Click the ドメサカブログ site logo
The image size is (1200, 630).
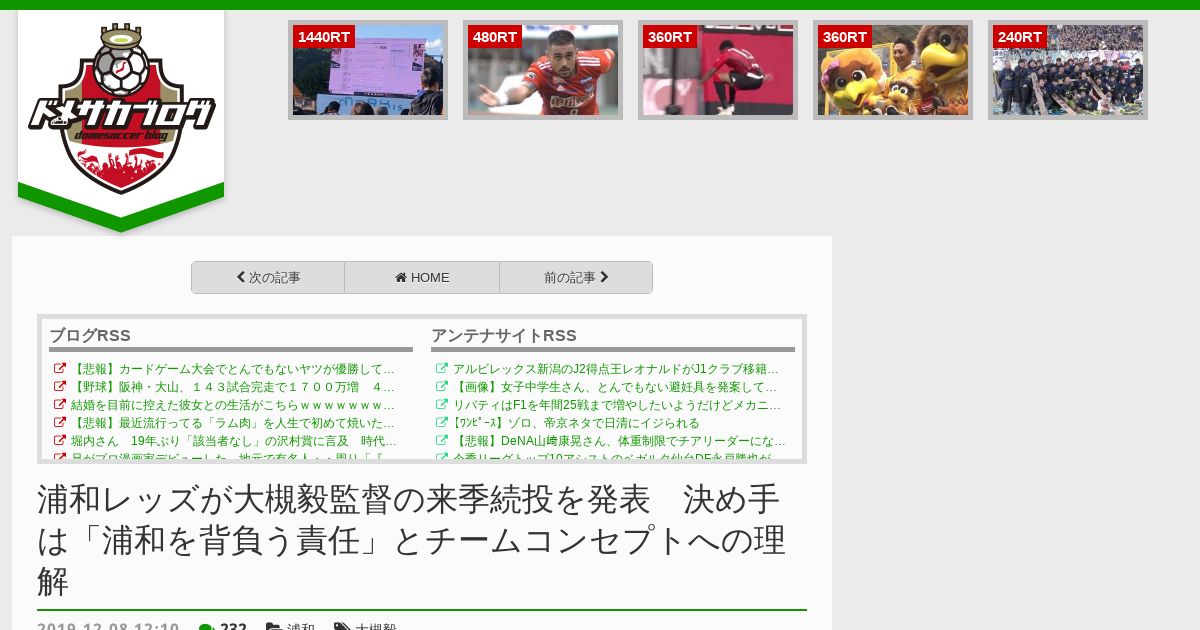click(121, 108)
